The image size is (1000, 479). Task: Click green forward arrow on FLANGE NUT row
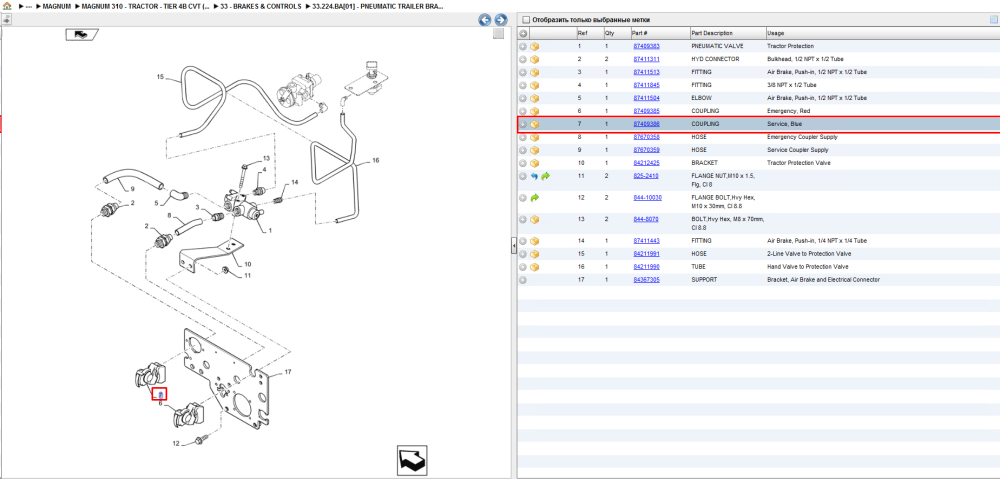tap(545, 176)
